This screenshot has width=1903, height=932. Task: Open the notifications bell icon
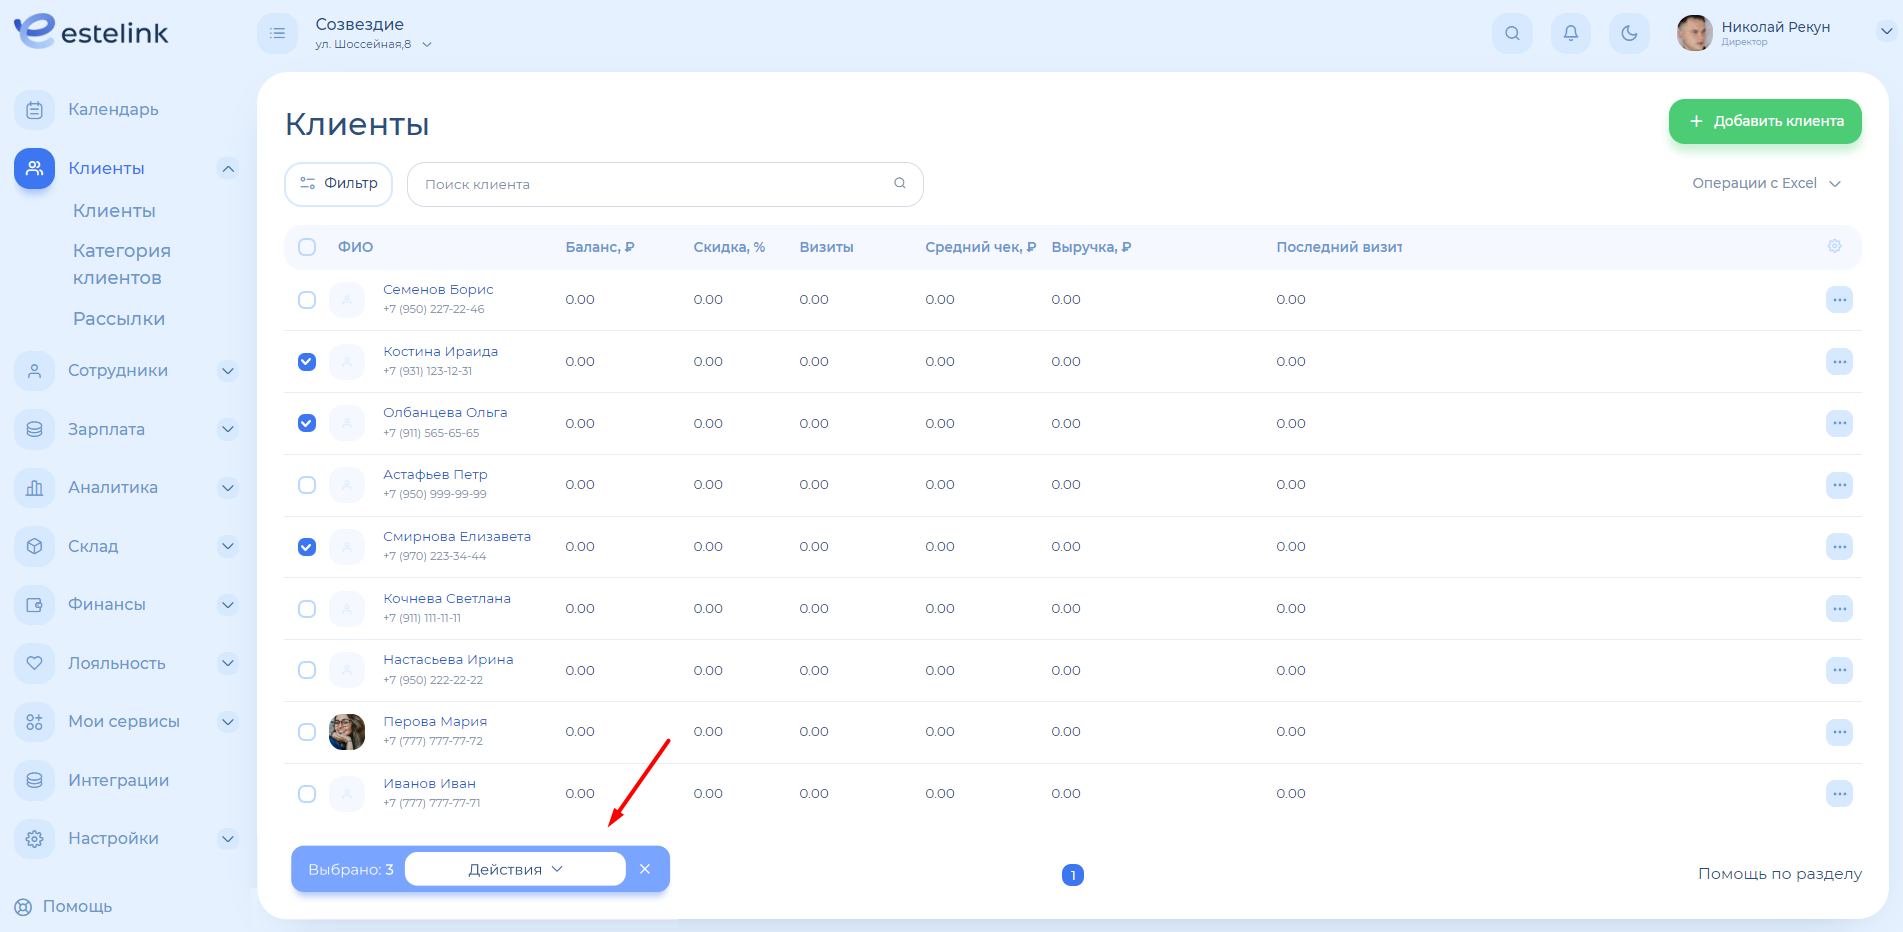(1570, 33)
